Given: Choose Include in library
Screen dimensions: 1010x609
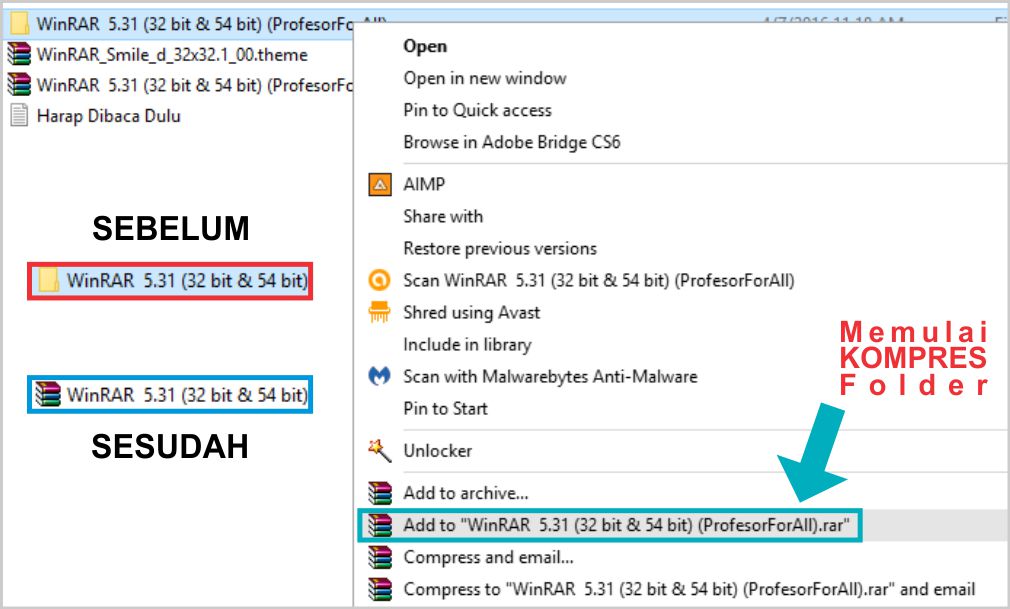Looking at the screenshot, I should pos(467,345).
